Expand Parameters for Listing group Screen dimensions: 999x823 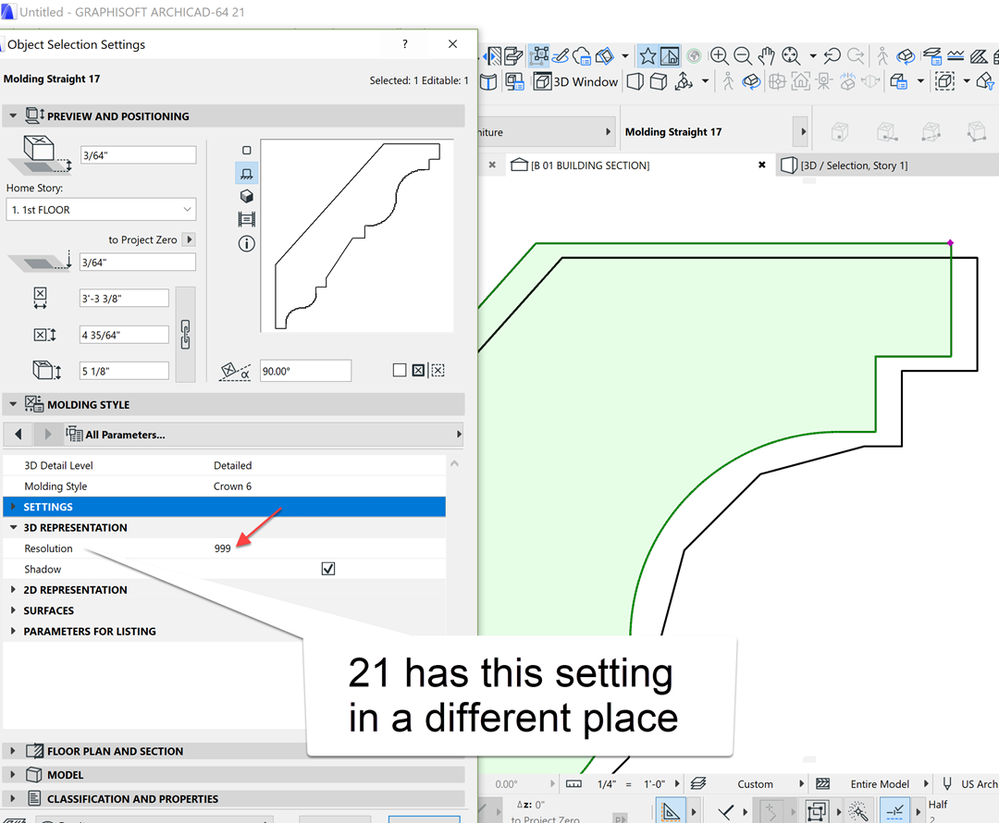coord(13,631)
